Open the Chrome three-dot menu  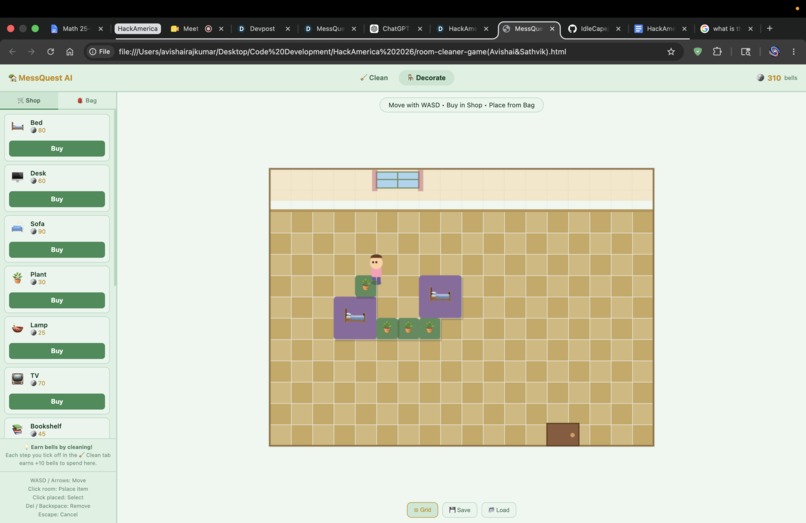click(794, 51)
